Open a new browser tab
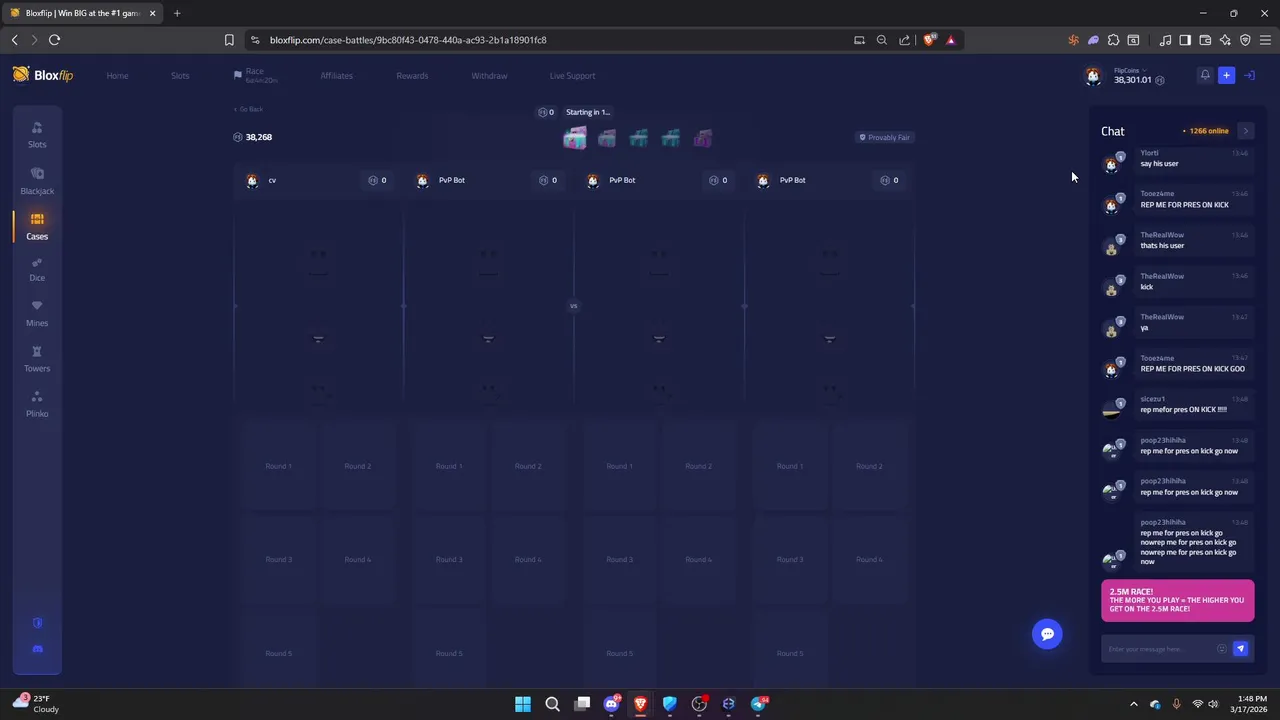Image resolution: width=1280 pixels, height=720 pixels. [x=177, y=13]
